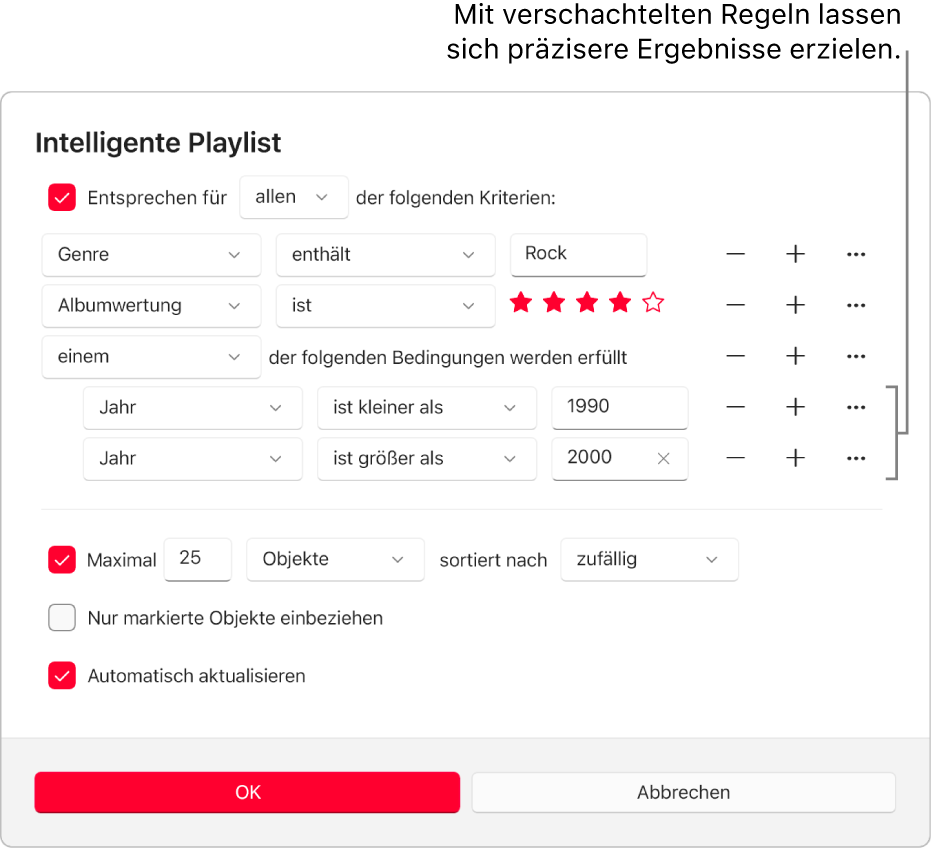934x849 pixels.
Task: Change the 'ist kleiner als' comparison dropdown
Action: [427, 407]
